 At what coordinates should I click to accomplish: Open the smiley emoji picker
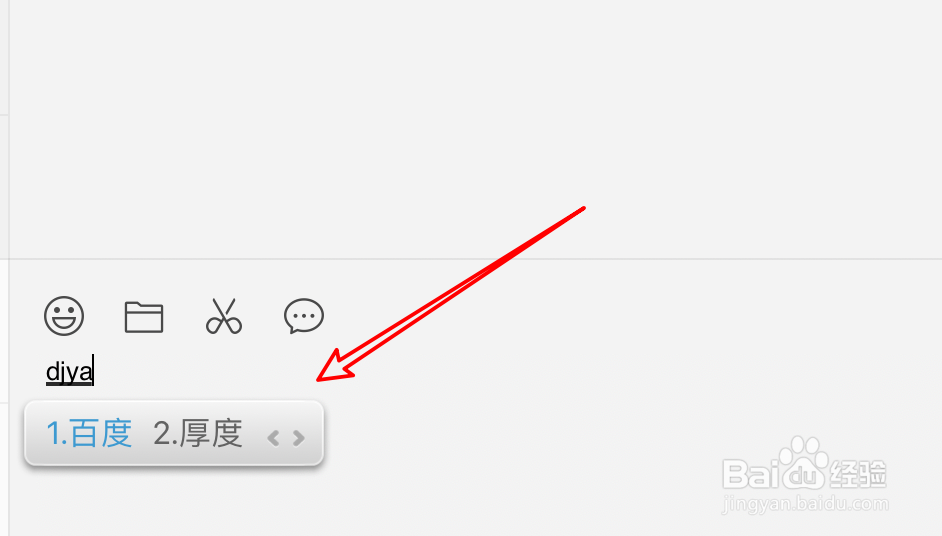tap(64, 315)
